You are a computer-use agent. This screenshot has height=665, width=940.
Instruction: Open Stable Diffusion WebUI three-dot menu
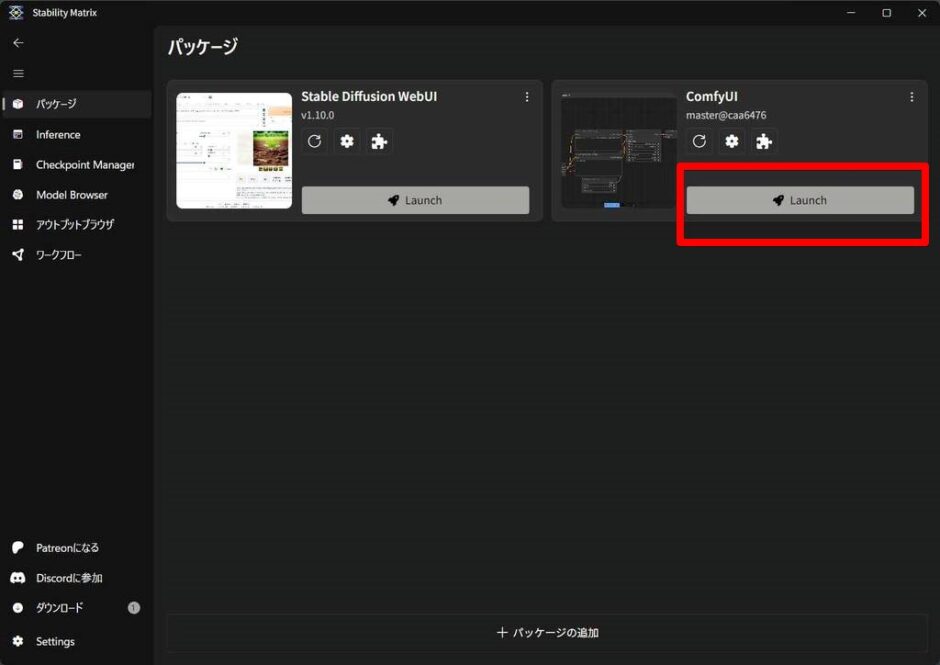527,96
